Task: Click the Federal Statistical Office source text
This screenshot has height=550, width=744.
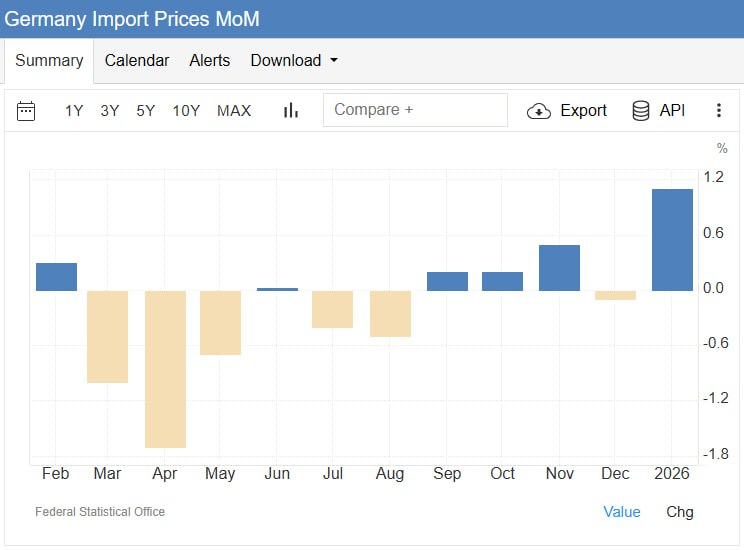Action: [x=100, y=512]
